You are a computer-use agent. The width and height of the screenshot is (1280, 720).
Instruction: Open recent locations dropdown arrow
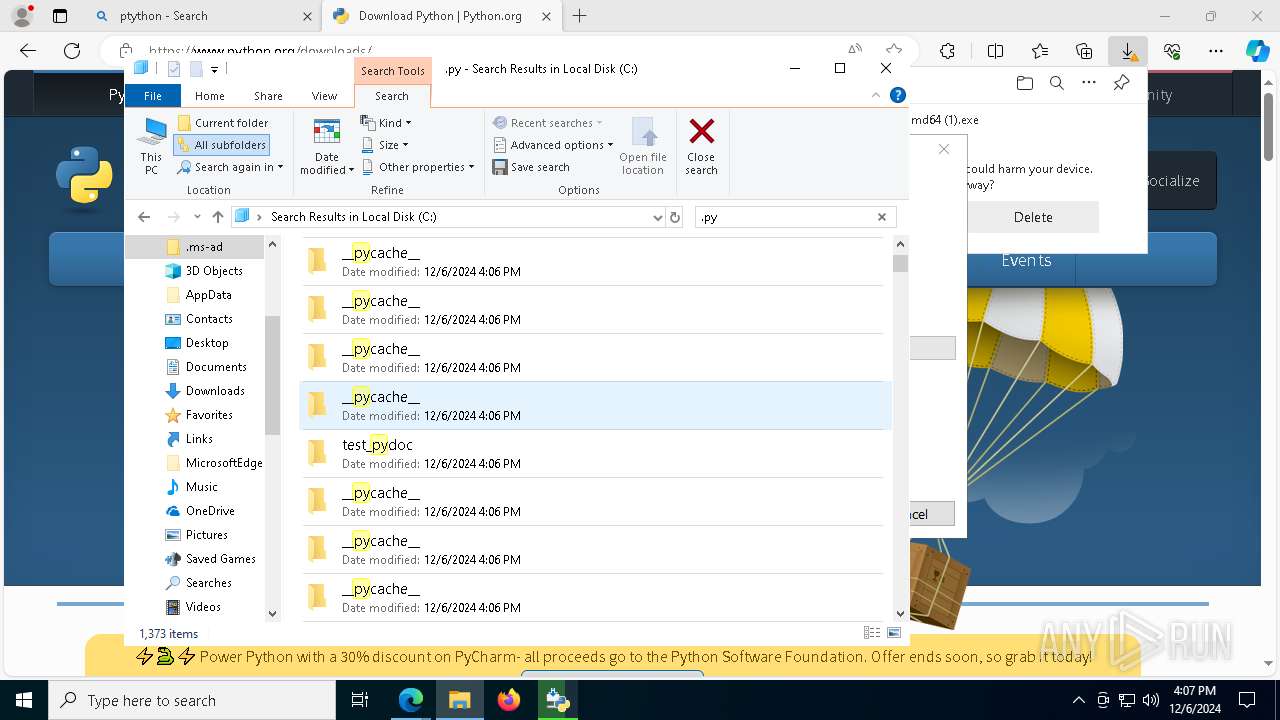[197, 217]
